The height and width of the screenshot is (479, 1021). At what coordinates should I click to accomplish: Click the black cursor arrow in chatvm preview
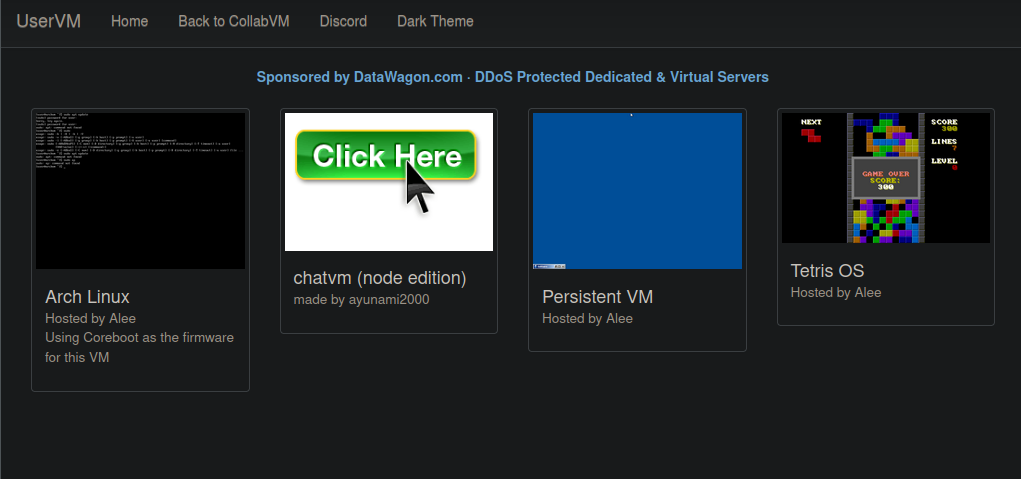click(418, 187)
